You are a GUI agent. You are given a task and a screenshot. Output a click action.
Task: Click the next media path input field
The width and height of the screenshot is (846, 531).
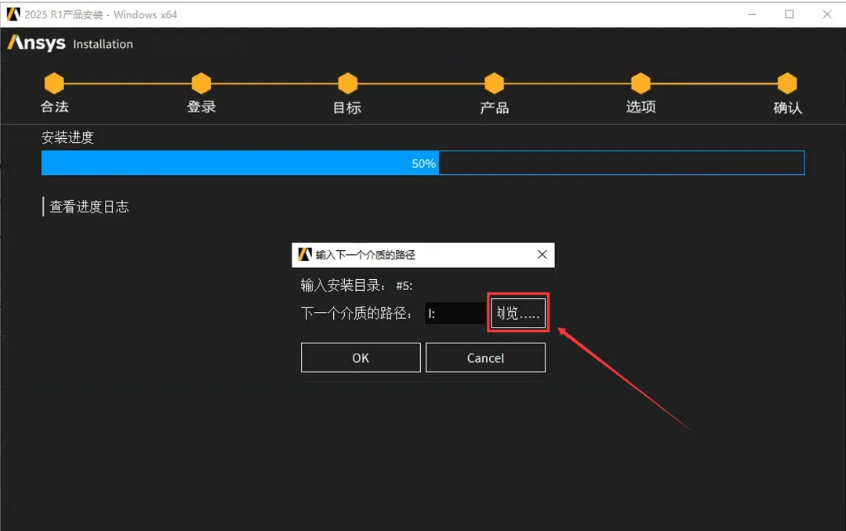click(456, 314)
